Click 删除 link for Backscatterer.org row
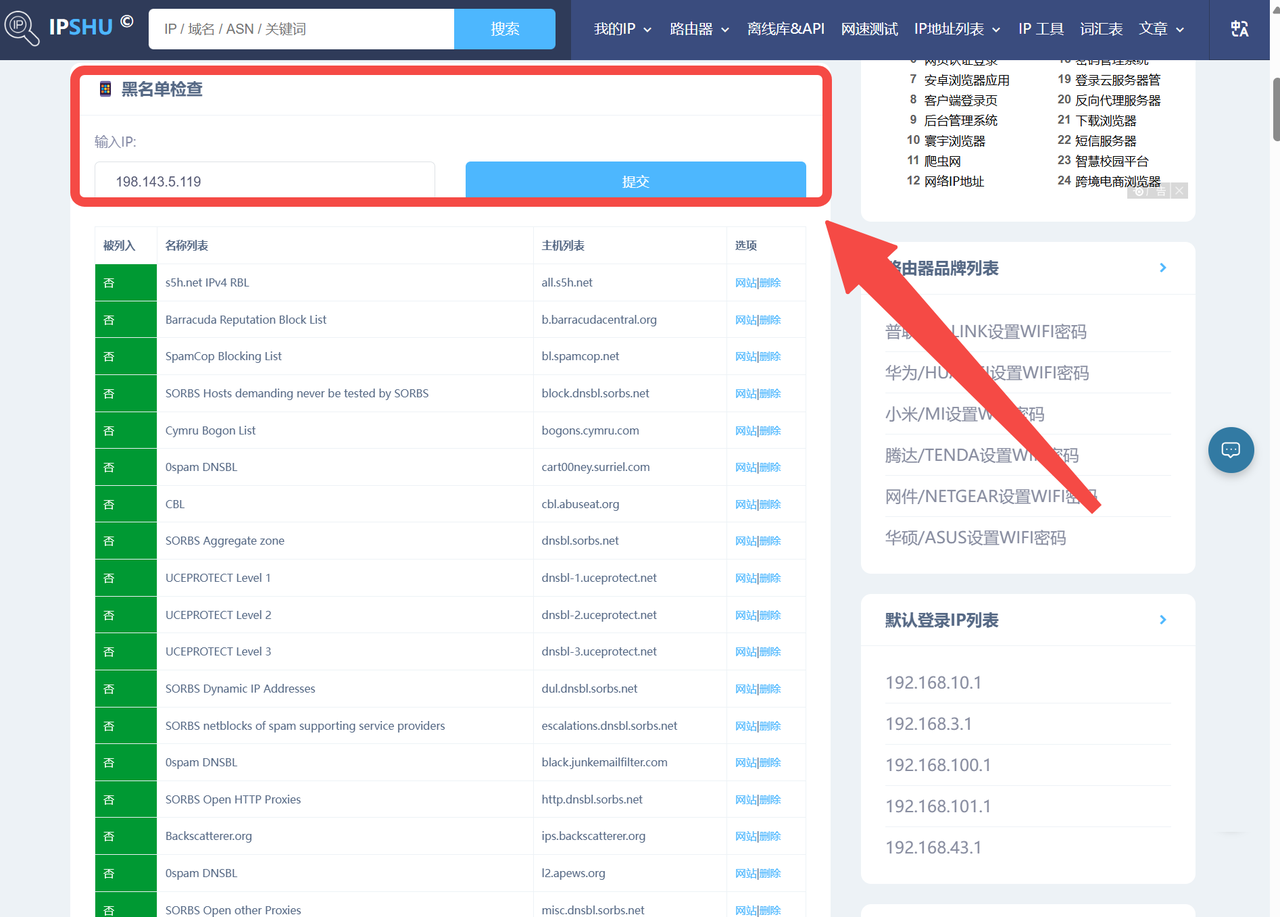1280x917 pixels. tap(770, 836)
